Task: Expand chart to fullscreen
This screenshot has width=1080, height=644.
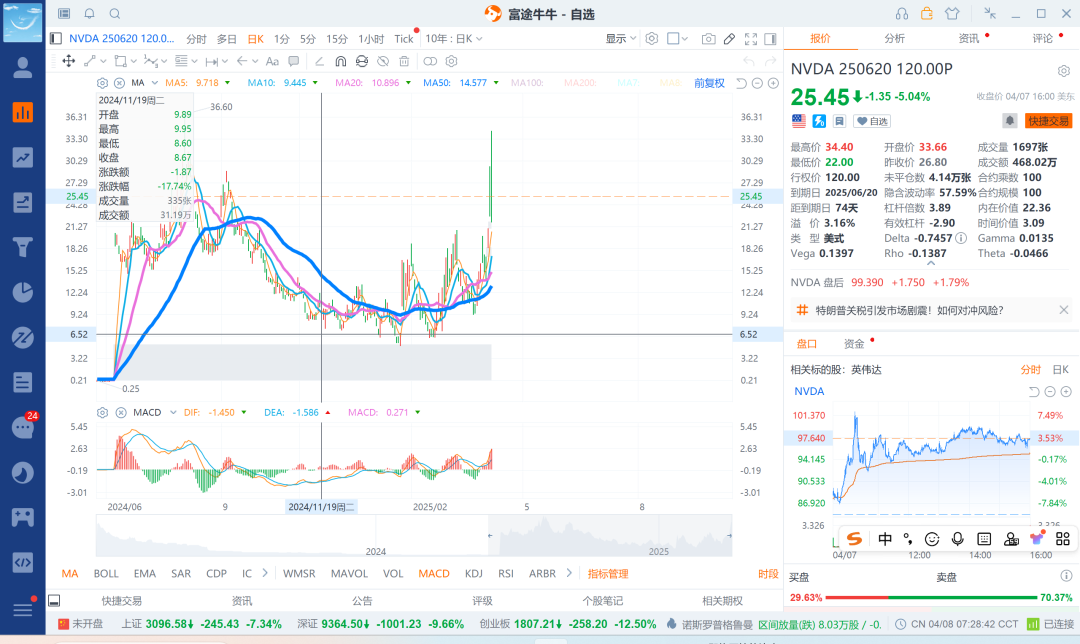Action: click(751, 39)
